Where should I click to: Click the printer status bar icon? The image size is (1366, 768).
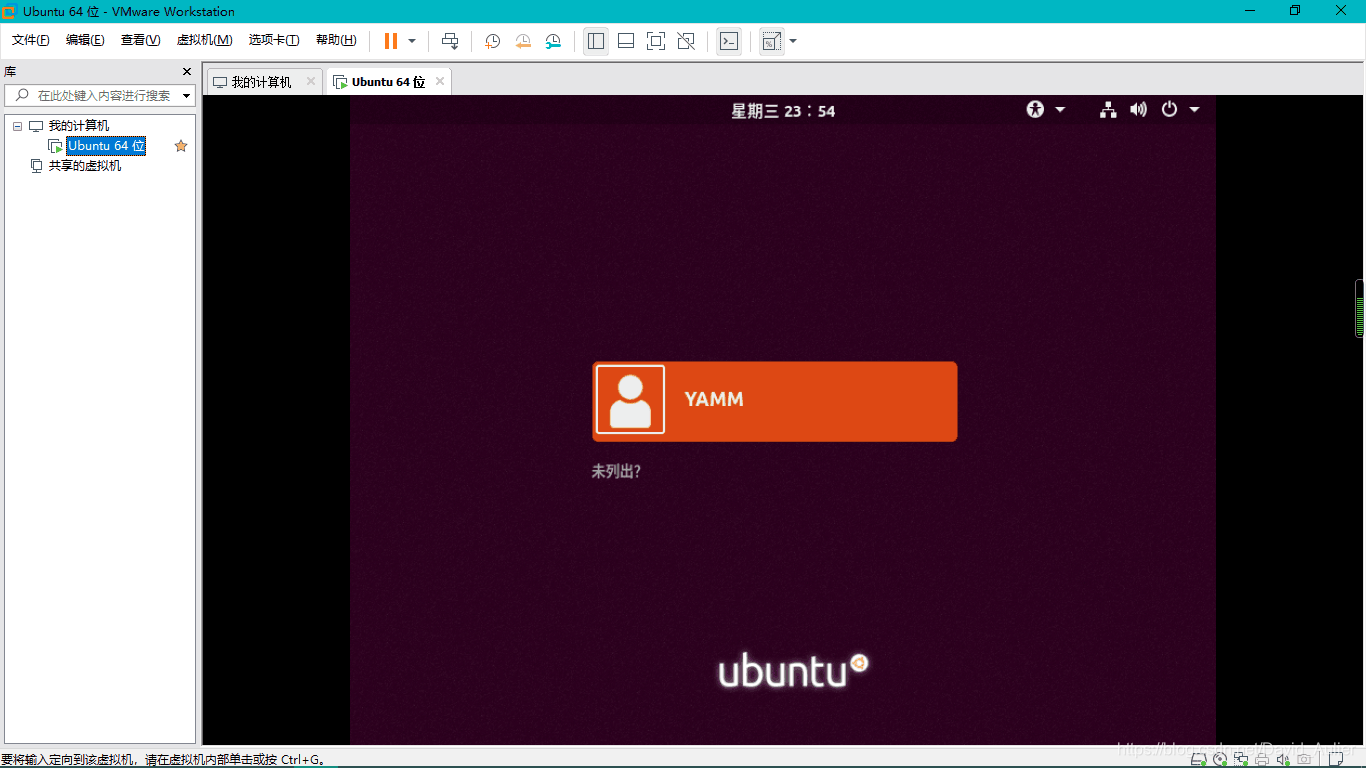coord(1262,759)
